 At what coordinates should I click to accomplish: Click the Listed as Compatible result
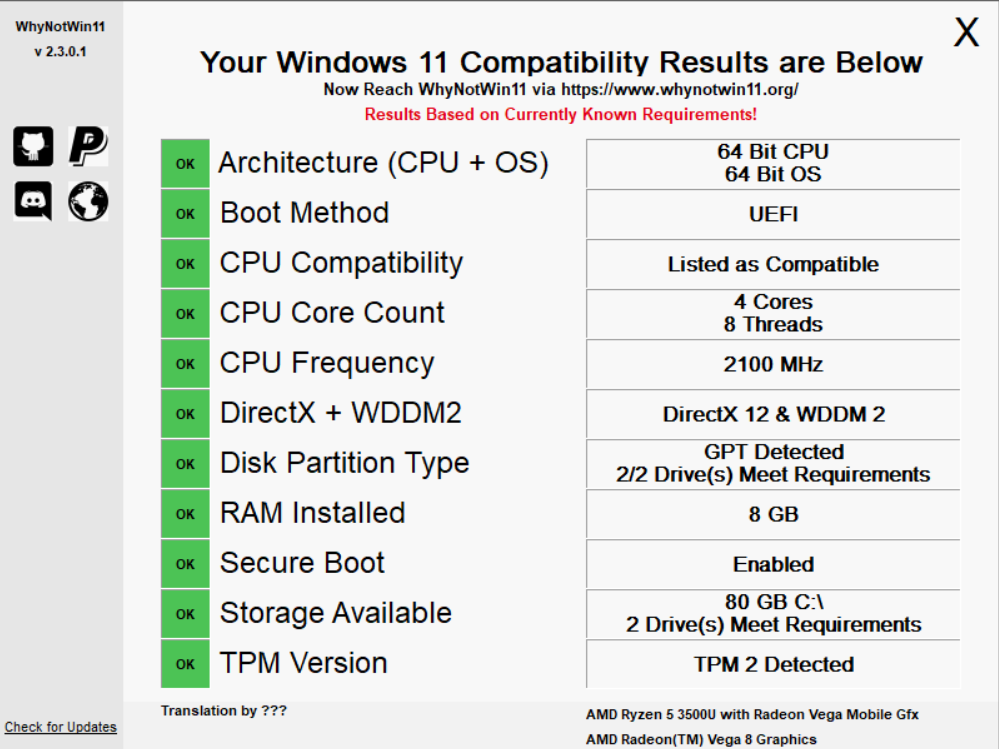(773, 264)
